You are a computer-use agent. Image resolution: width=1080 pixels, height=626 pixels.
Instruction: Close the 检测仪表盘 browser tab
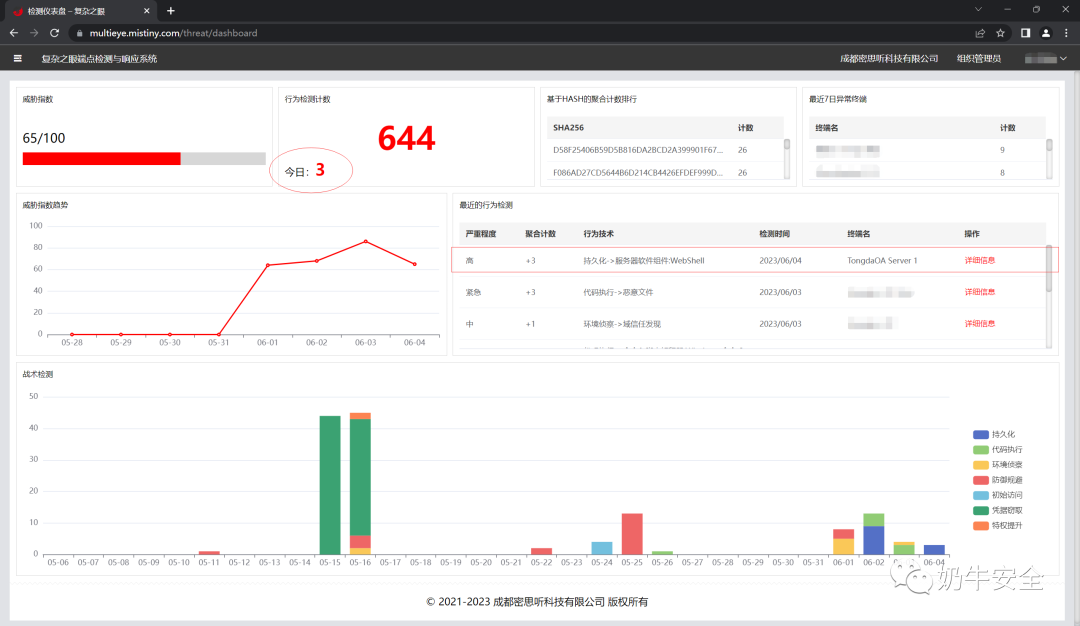click(x=146, y=11)
